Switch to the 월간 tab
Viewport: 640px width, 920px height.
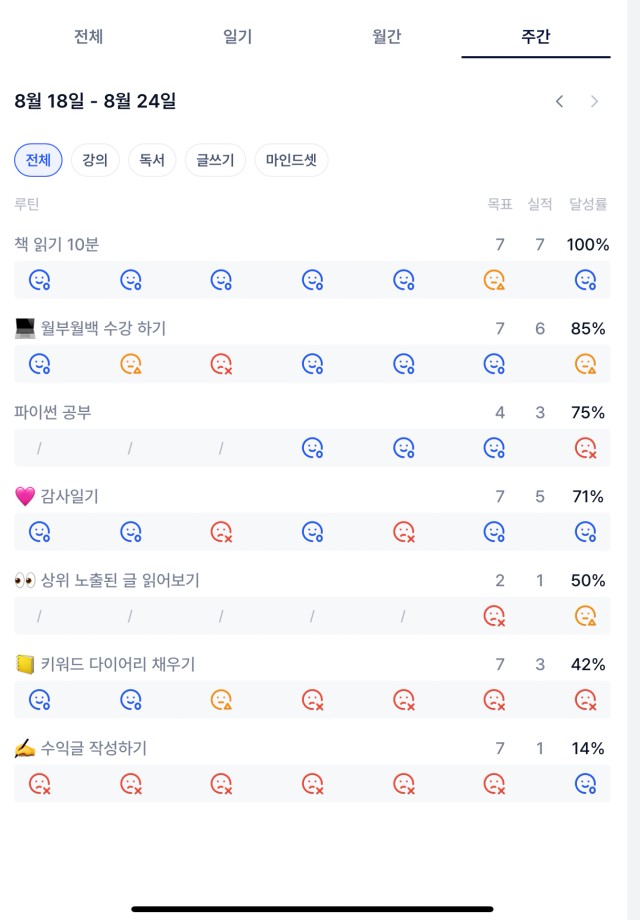pos(387,36)
